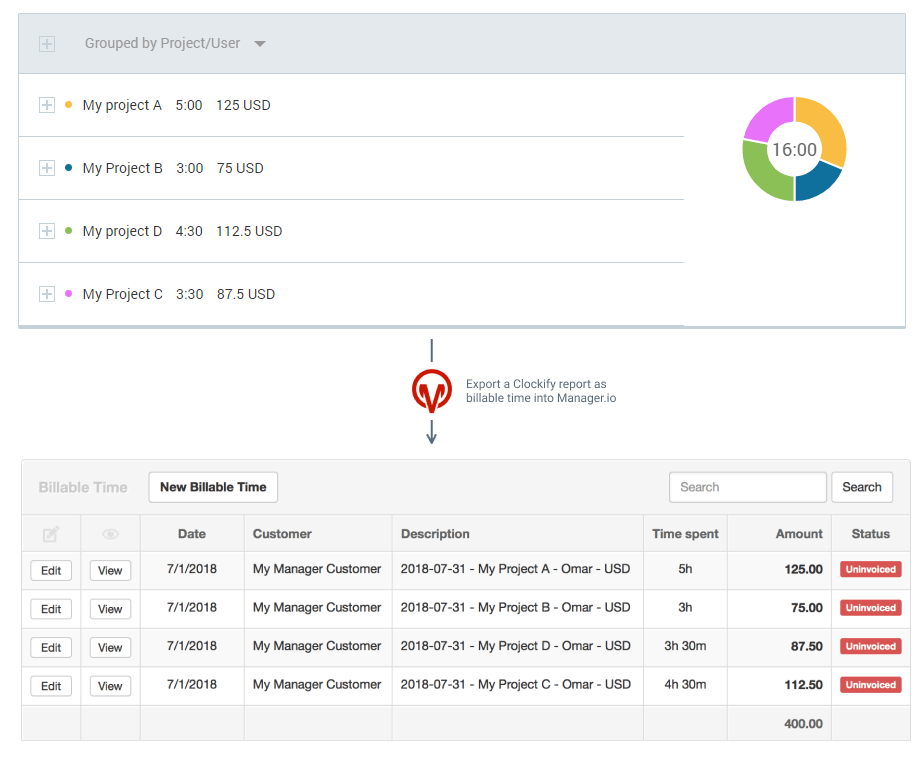Image resolution: width=924 pixels, height=757 pixels.
Task: Expand My Project B row
Action: point(47,168)
